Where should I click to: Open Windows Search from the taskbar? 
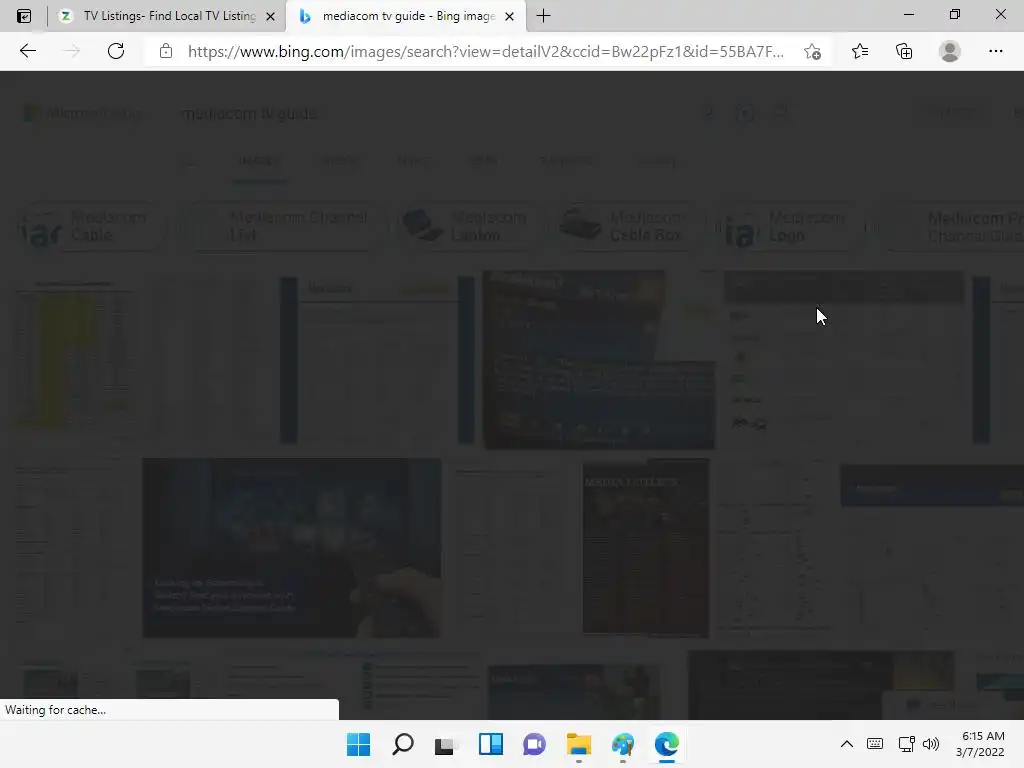tap(403, 744)
